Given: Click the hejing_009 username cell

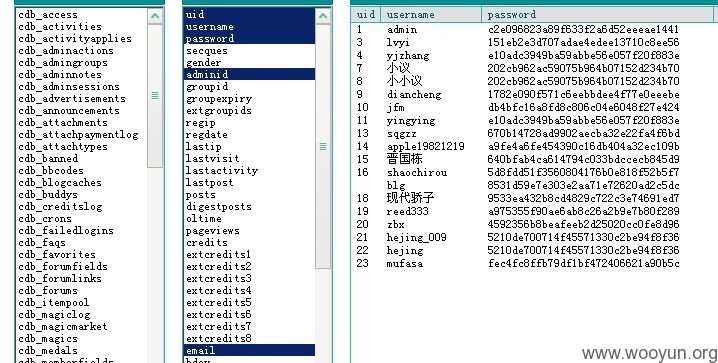Looking at the screenshot, I should click(417, 238).
